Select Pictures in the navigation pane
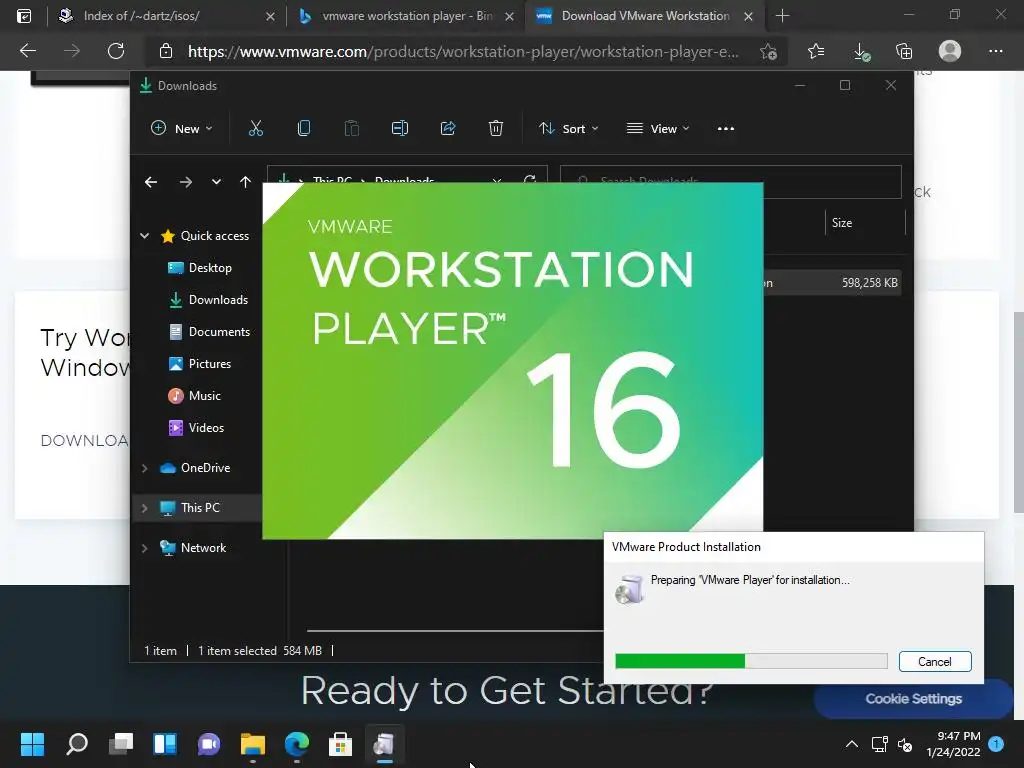1024x768 pixels. [x=199, y=364]
